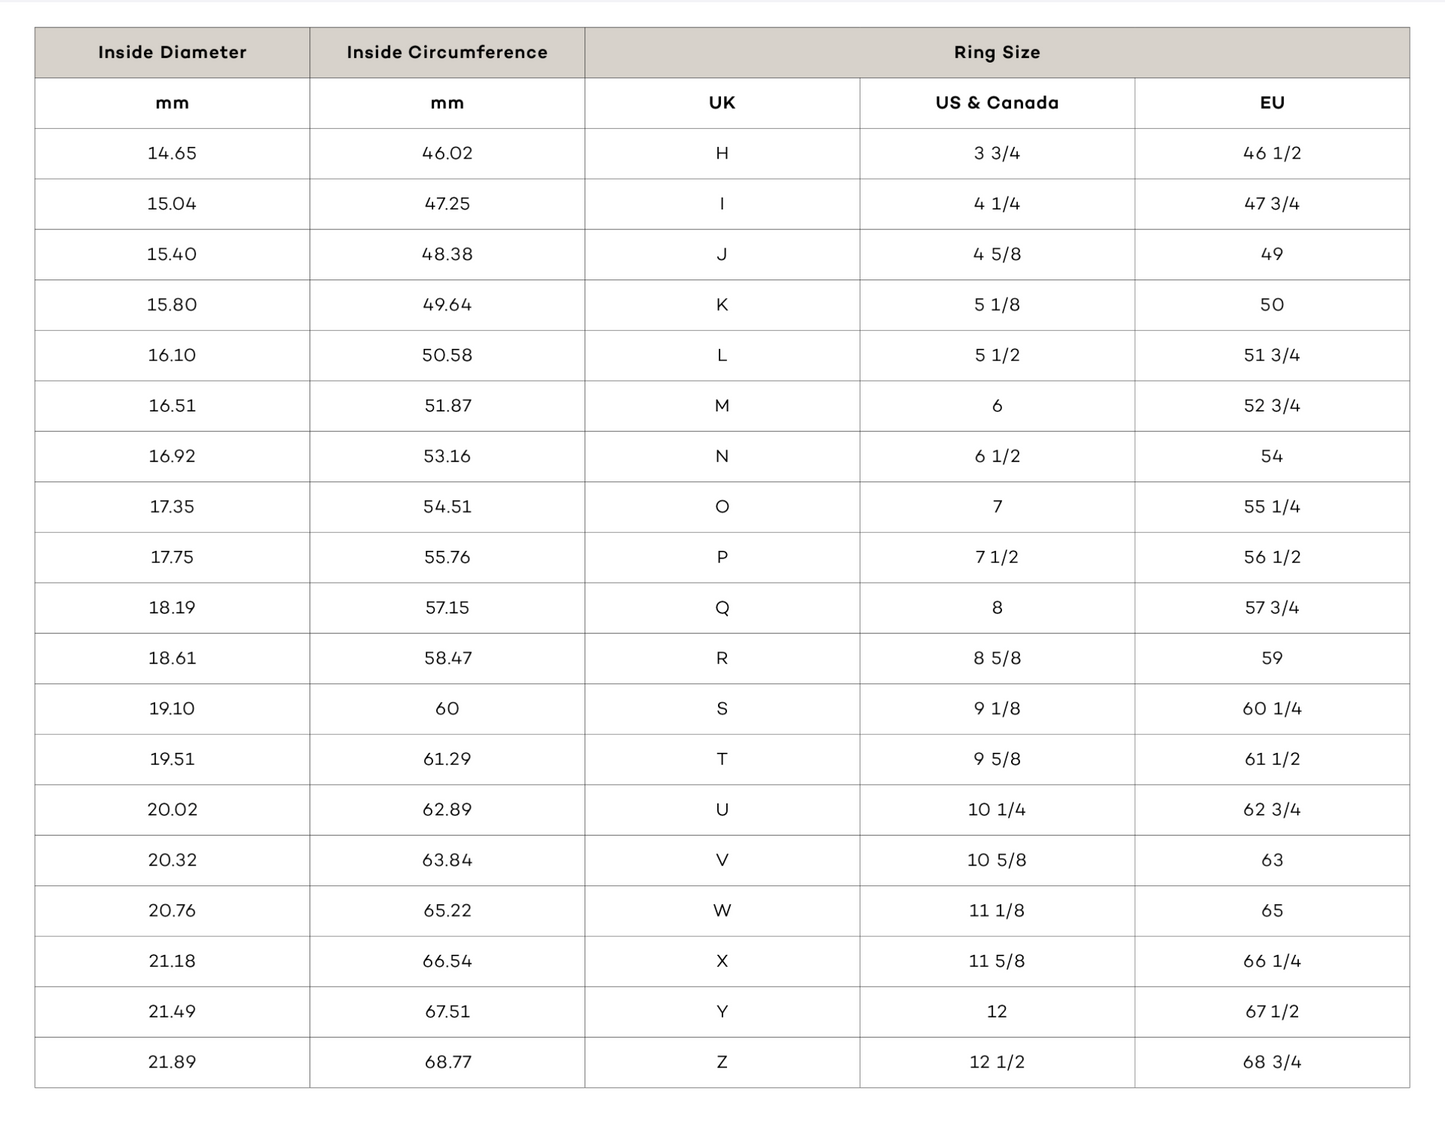The image size is (1445, 1121).
Task: Click the Ring Size header cell
Action: tap(997, 53)
